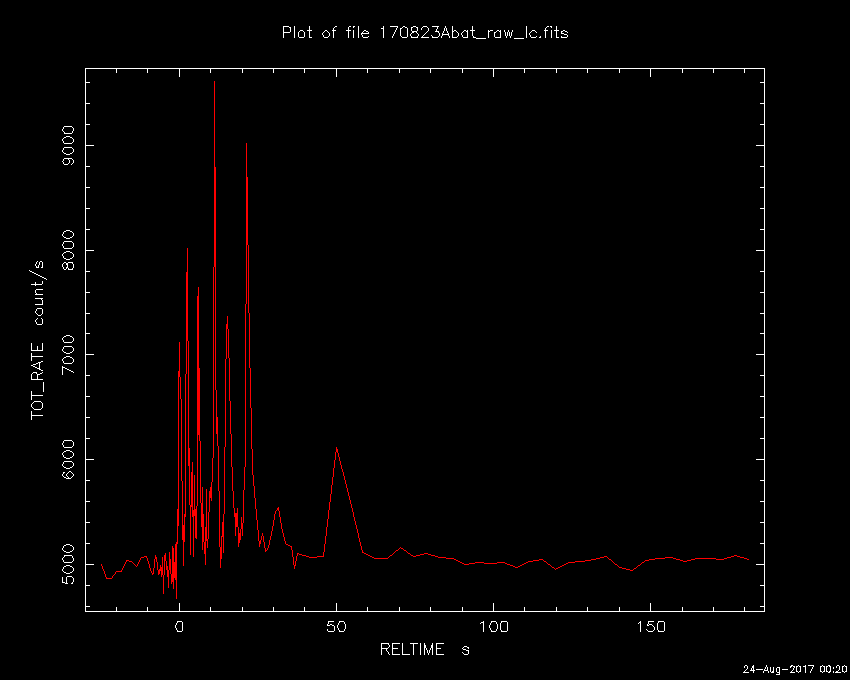Click the 'TOT_RATE count/s' y-axis label
This screenshot has width=850, height=680.
(37, 341)
